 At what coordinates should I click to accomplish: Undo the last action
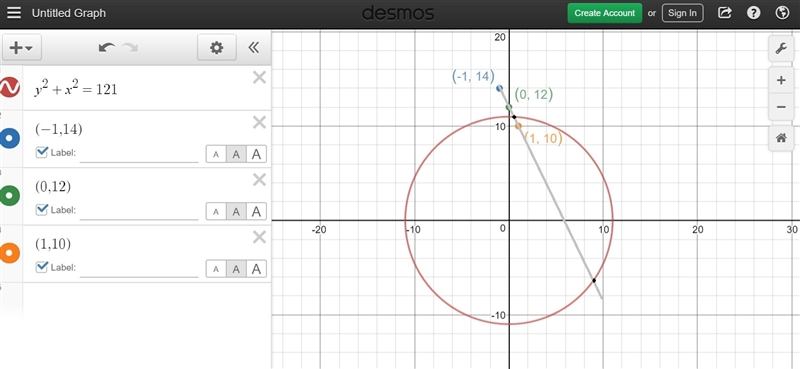(x=106, y=48)
